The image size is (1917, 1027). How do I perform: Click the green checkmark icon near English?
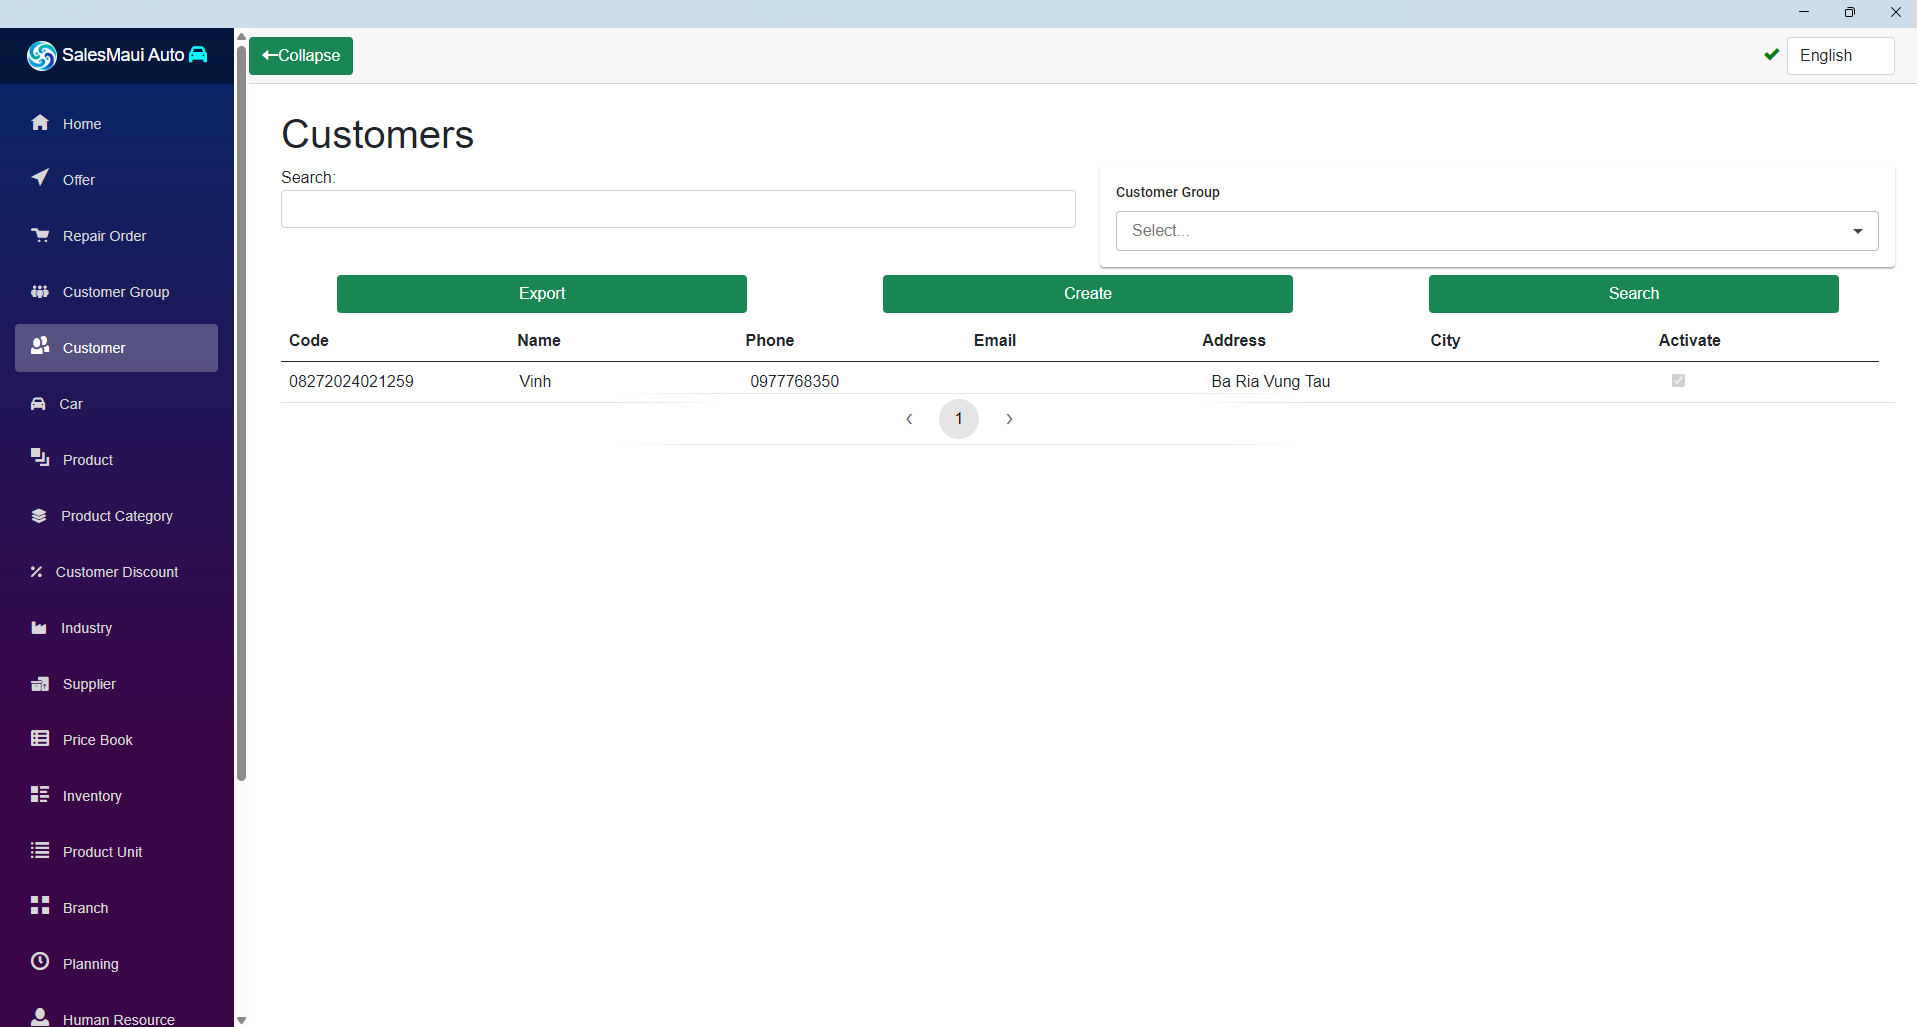pyautogui.click(x=1772, y=54)
